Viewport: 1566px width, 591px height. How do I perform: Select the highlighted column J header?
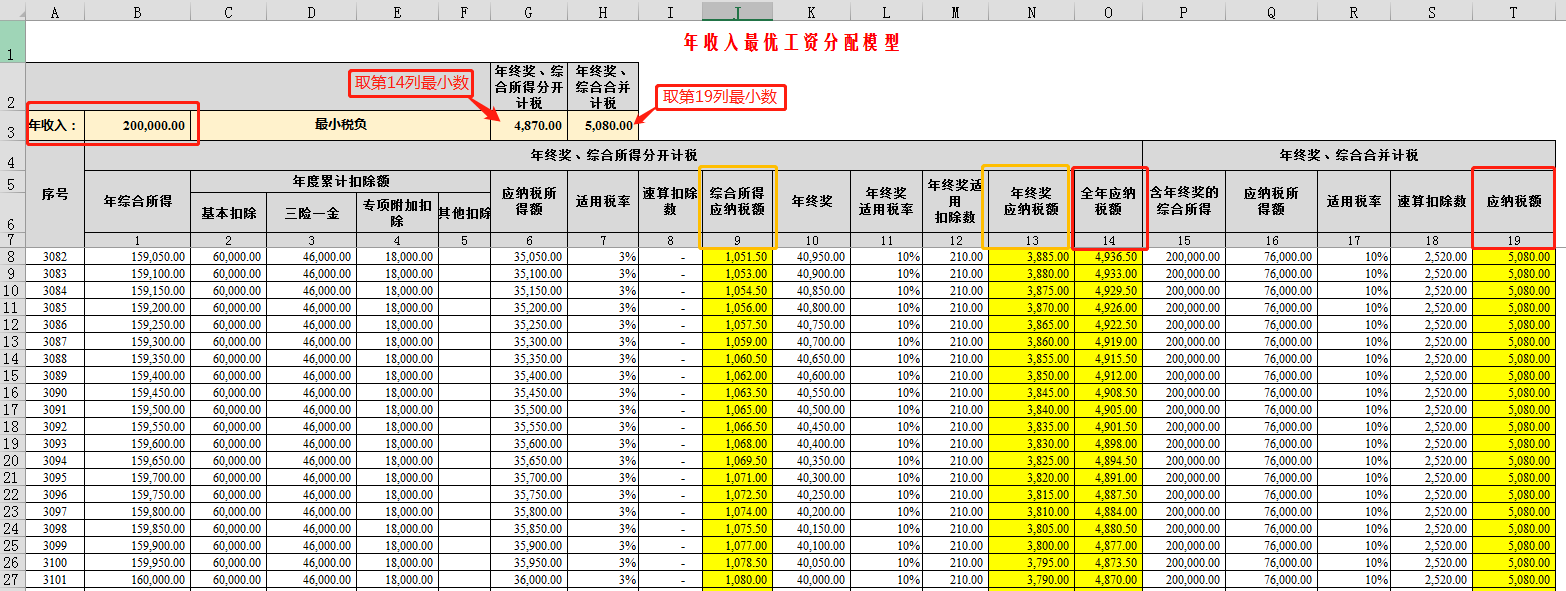click(x=737, y=11)
